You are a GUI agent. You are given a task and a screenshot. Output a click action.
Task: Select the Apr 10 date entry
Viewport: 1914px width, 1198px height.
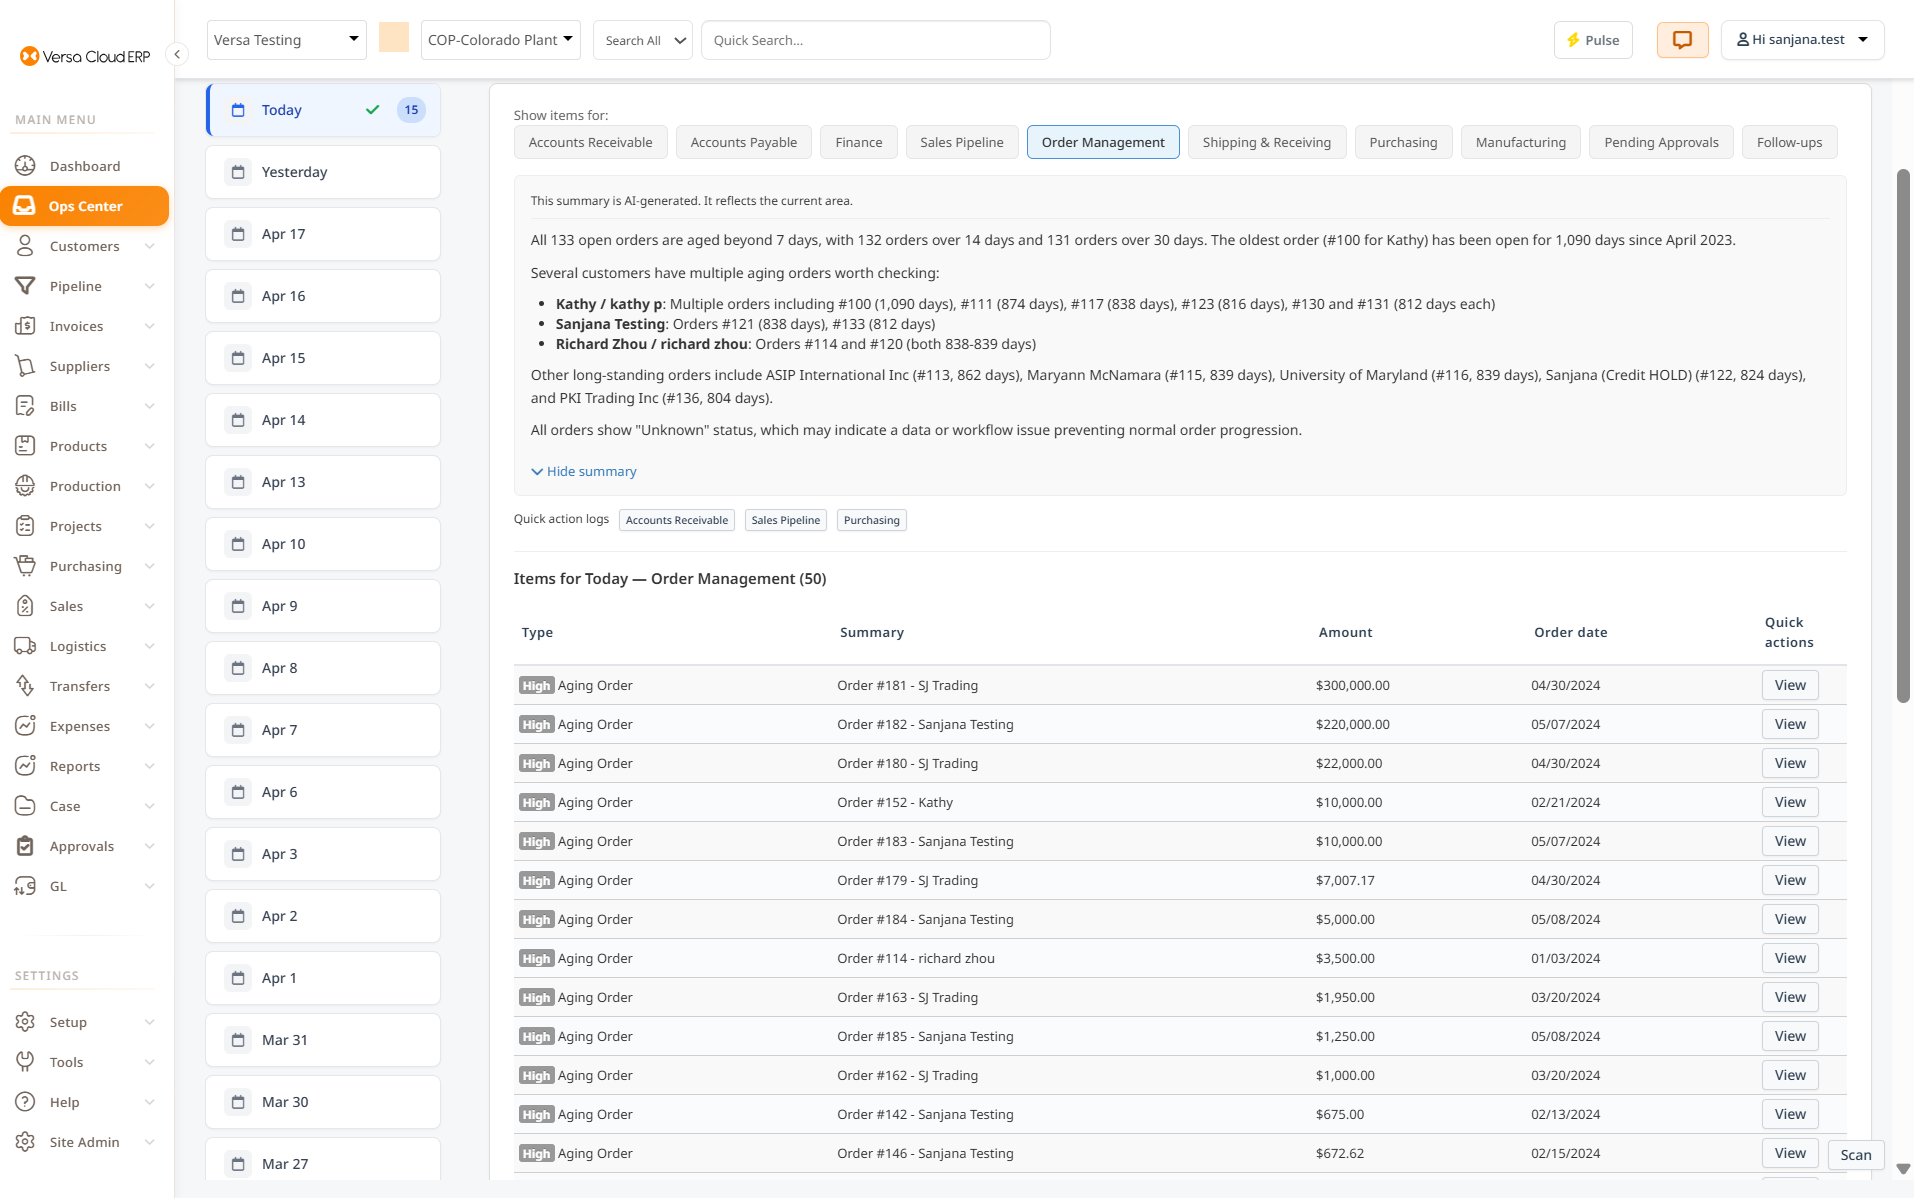(323, 544)
